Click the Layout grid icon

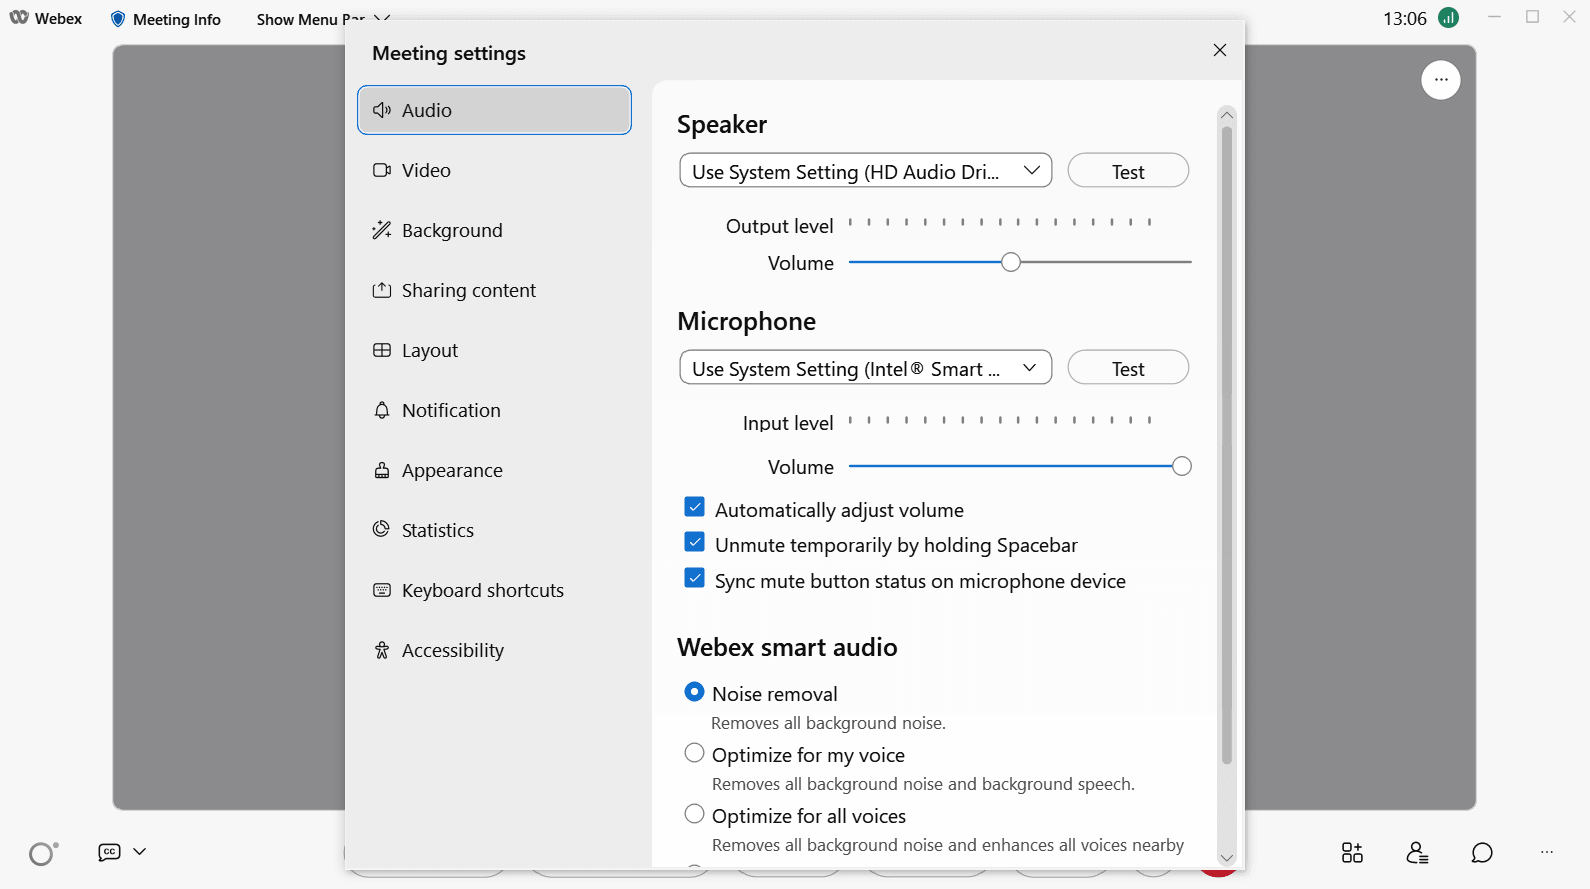coord(382,350)
